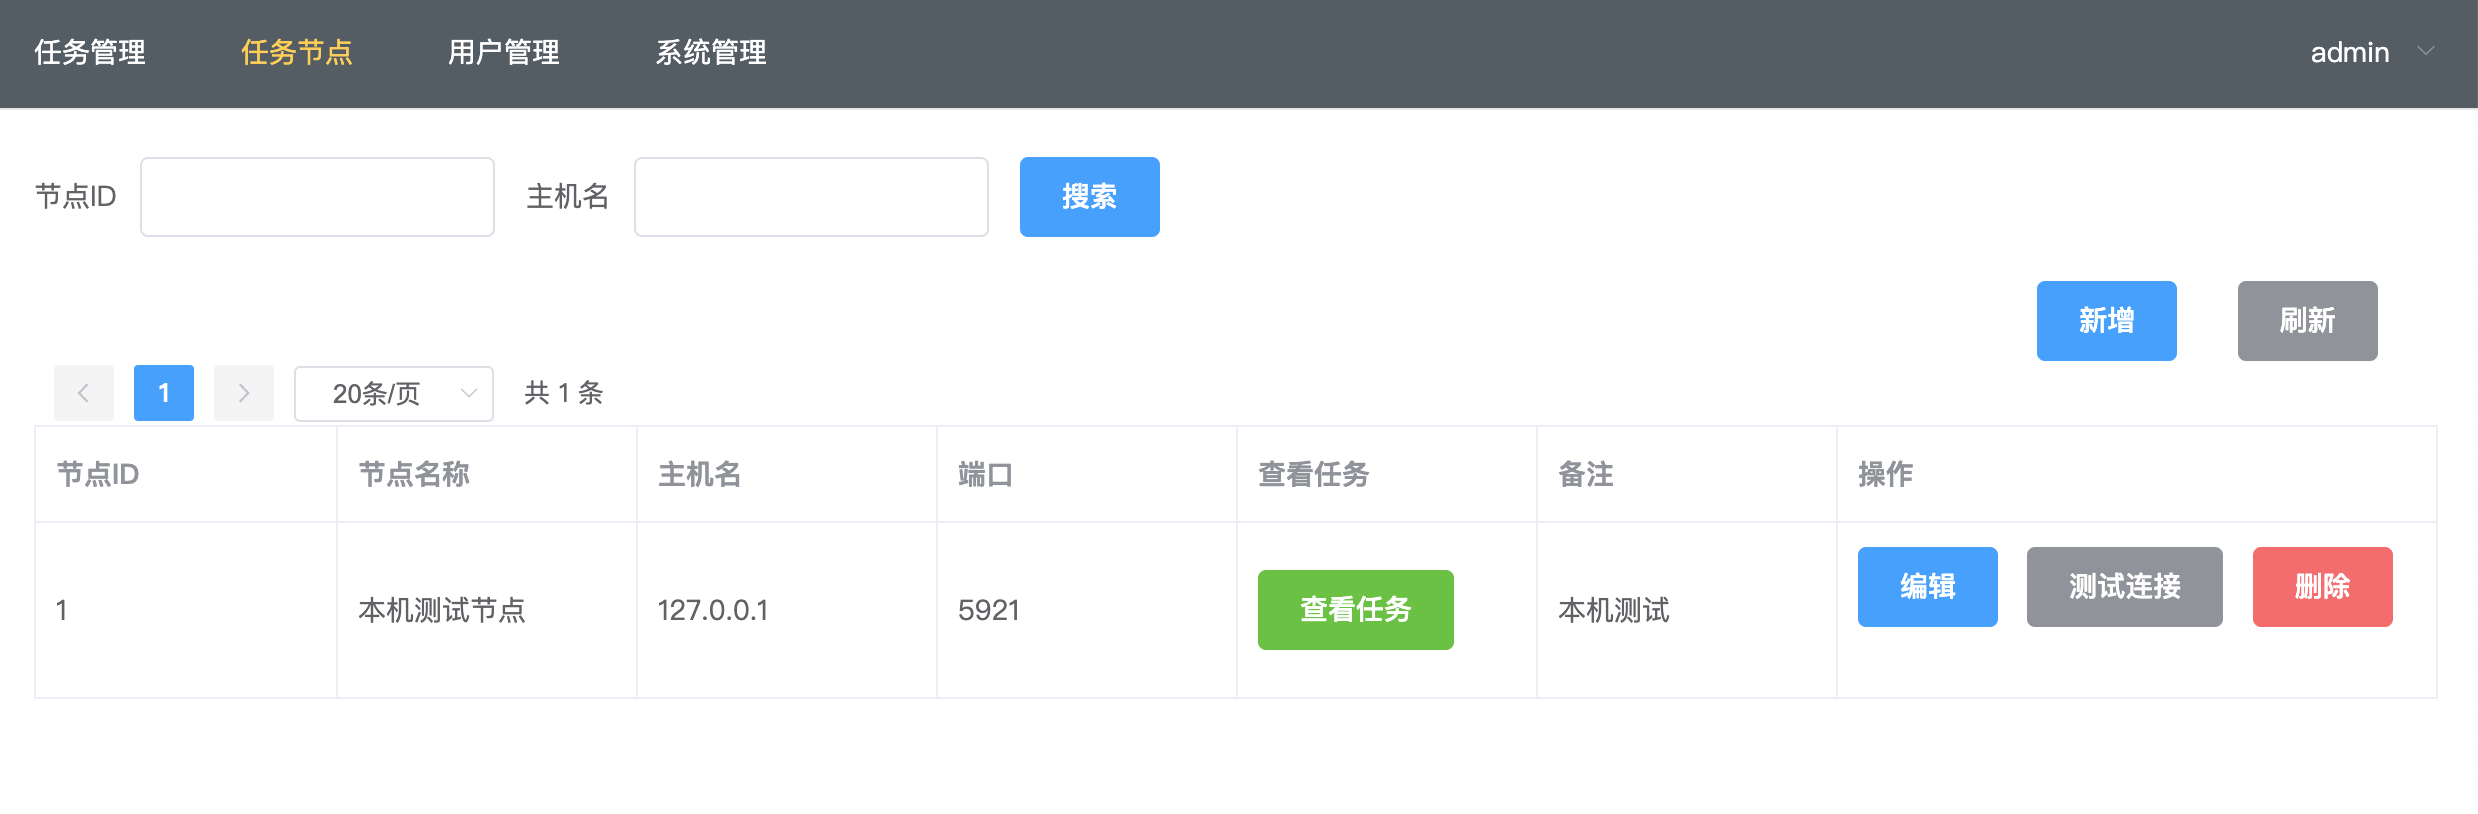This screenshot has height=814, width=2478.
Task: Refresh the node list with 刷新
Action: coord(2308,321)
